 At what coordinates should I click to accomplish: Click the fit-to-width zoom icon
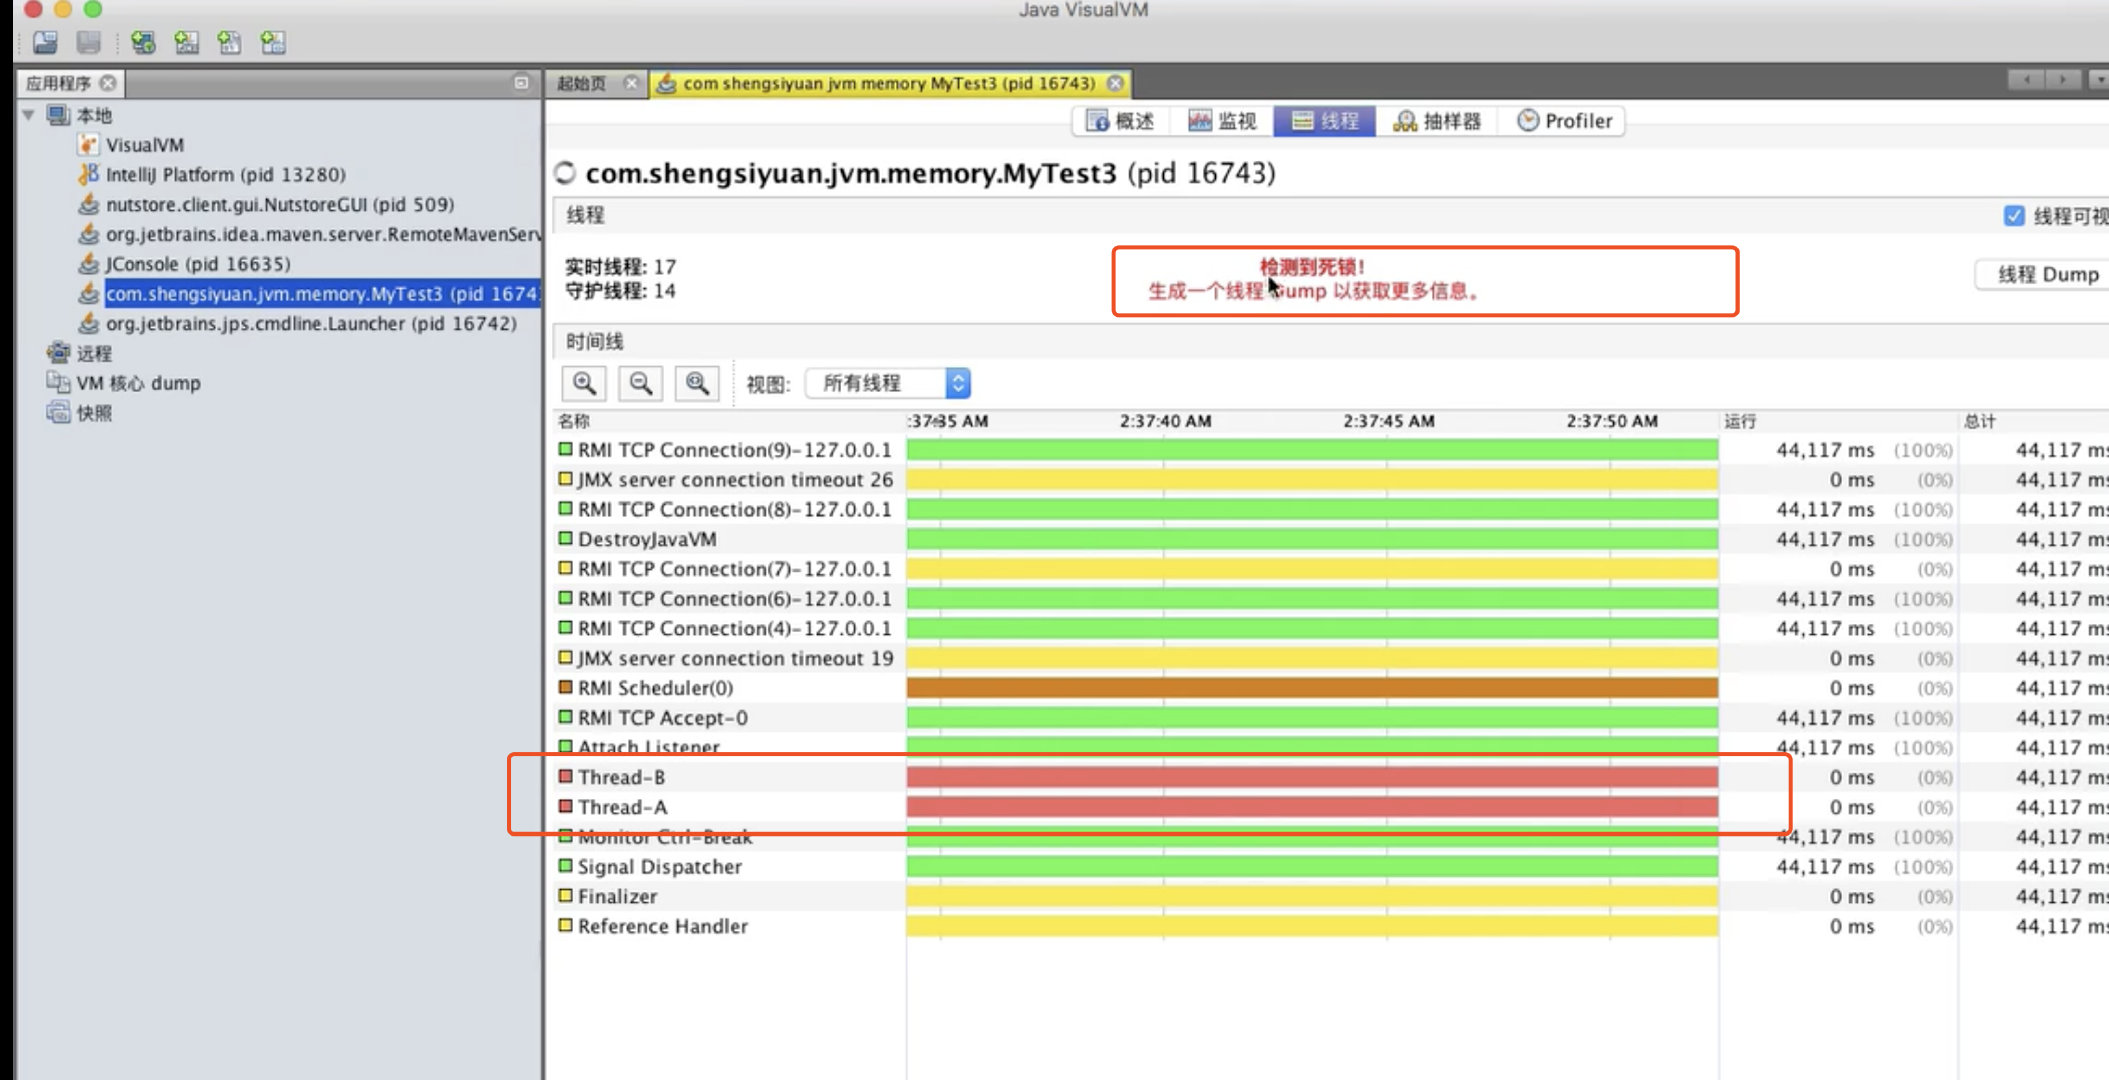[697, 383]
